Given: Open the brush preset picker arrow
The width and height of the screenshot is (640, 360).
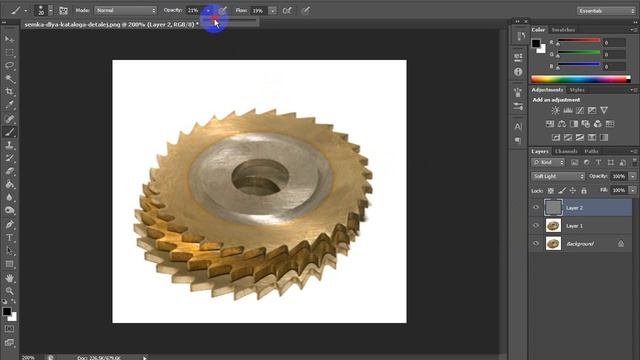Looking at the screenshot, I should click(x=51, y=11).
